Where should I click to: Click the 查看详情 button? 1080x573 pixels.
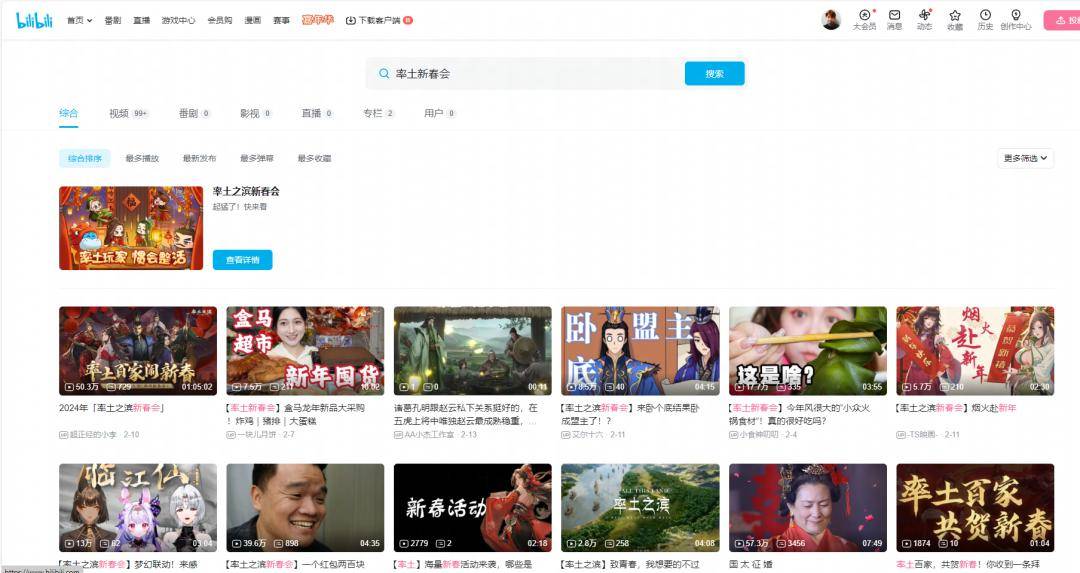point(242,260)
